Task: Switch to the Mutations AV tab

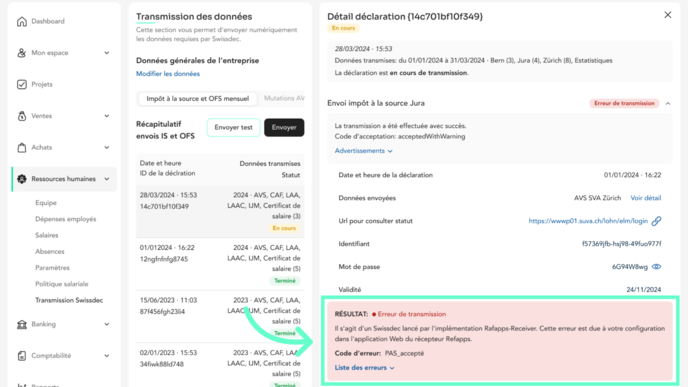Action: point(284,98)
